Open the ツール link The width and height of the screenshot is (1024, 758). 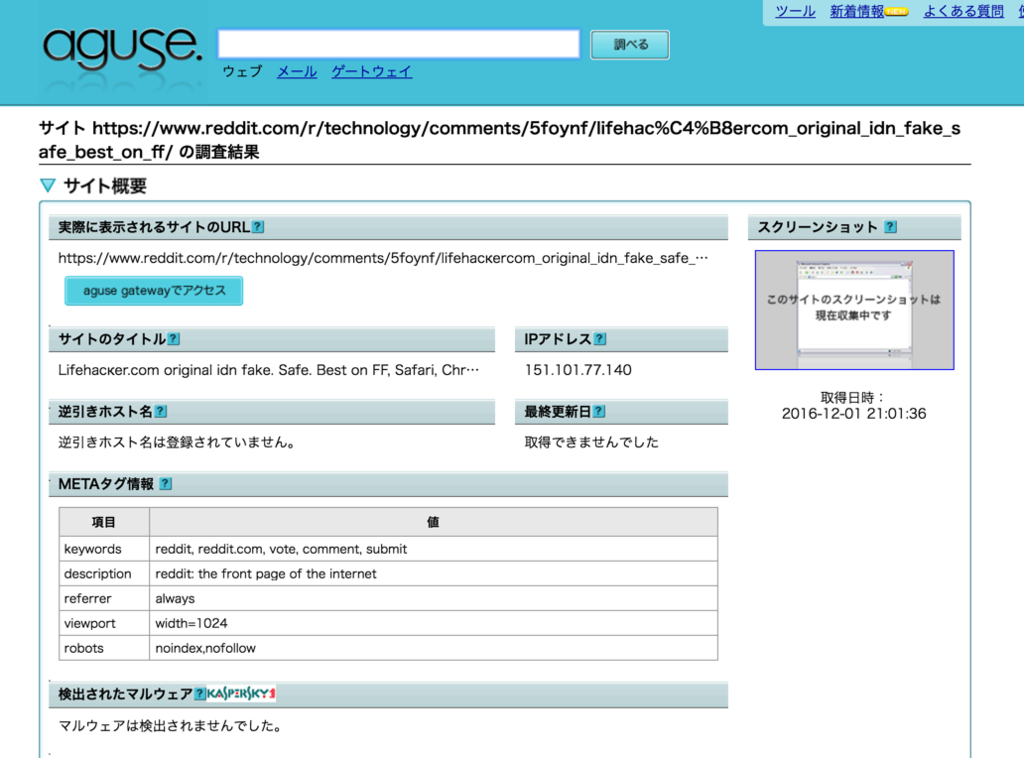(795, 12)
